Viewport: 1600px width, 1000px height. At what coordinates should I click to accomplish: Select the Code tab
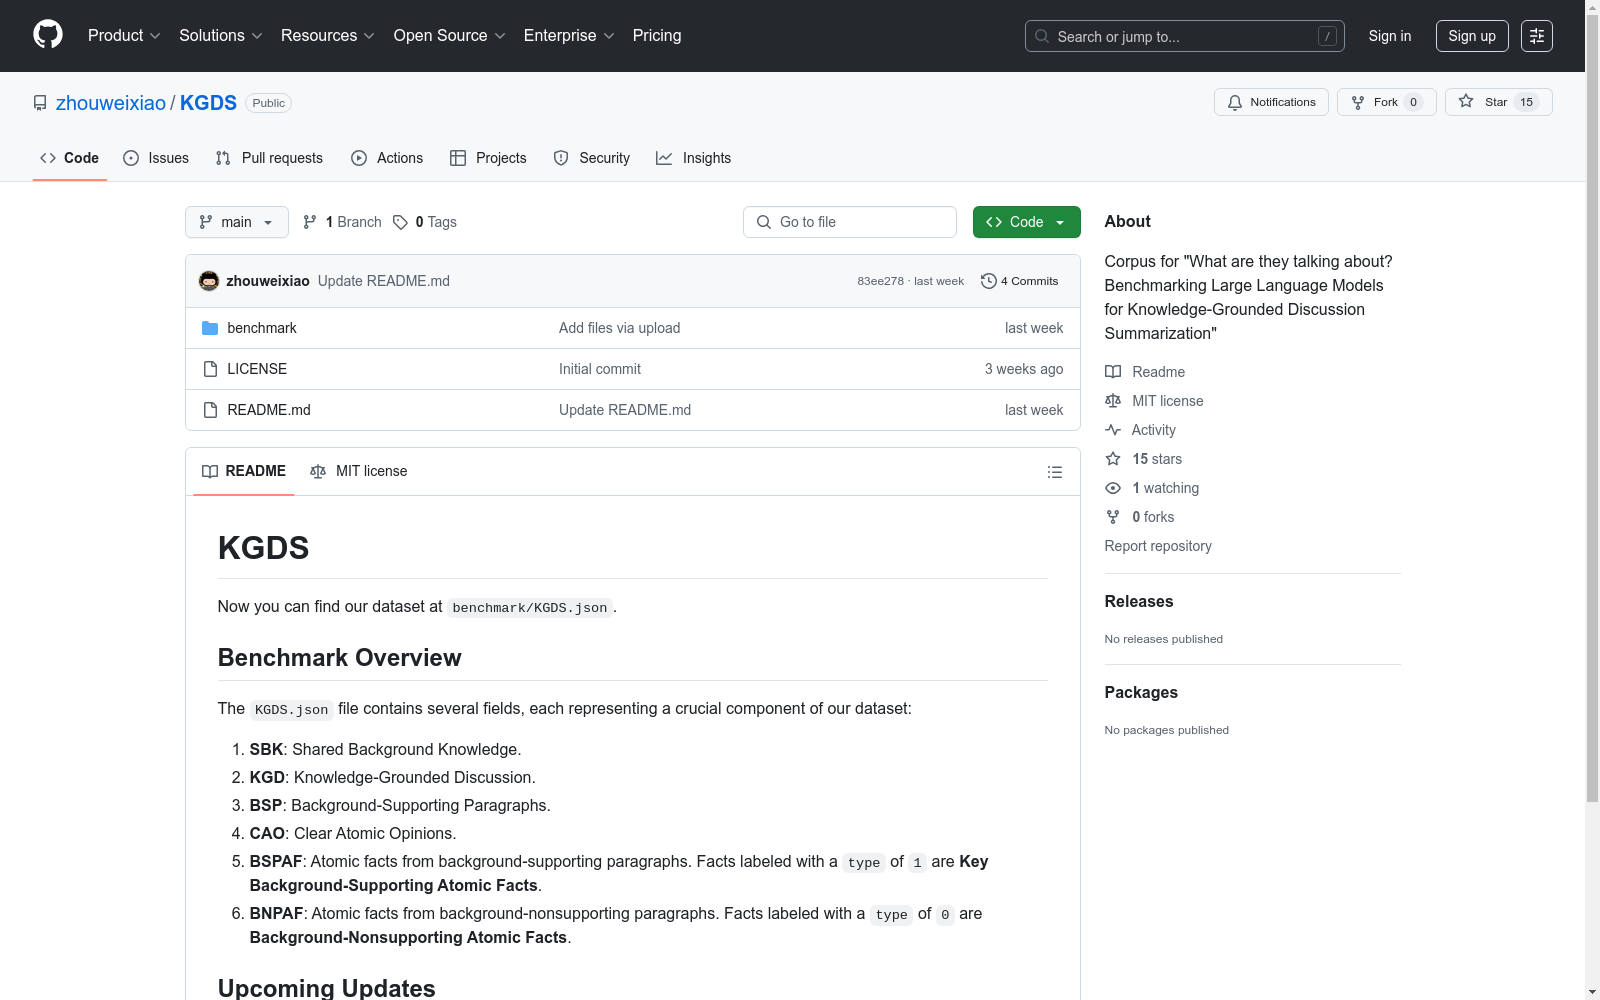pos(69,158)
